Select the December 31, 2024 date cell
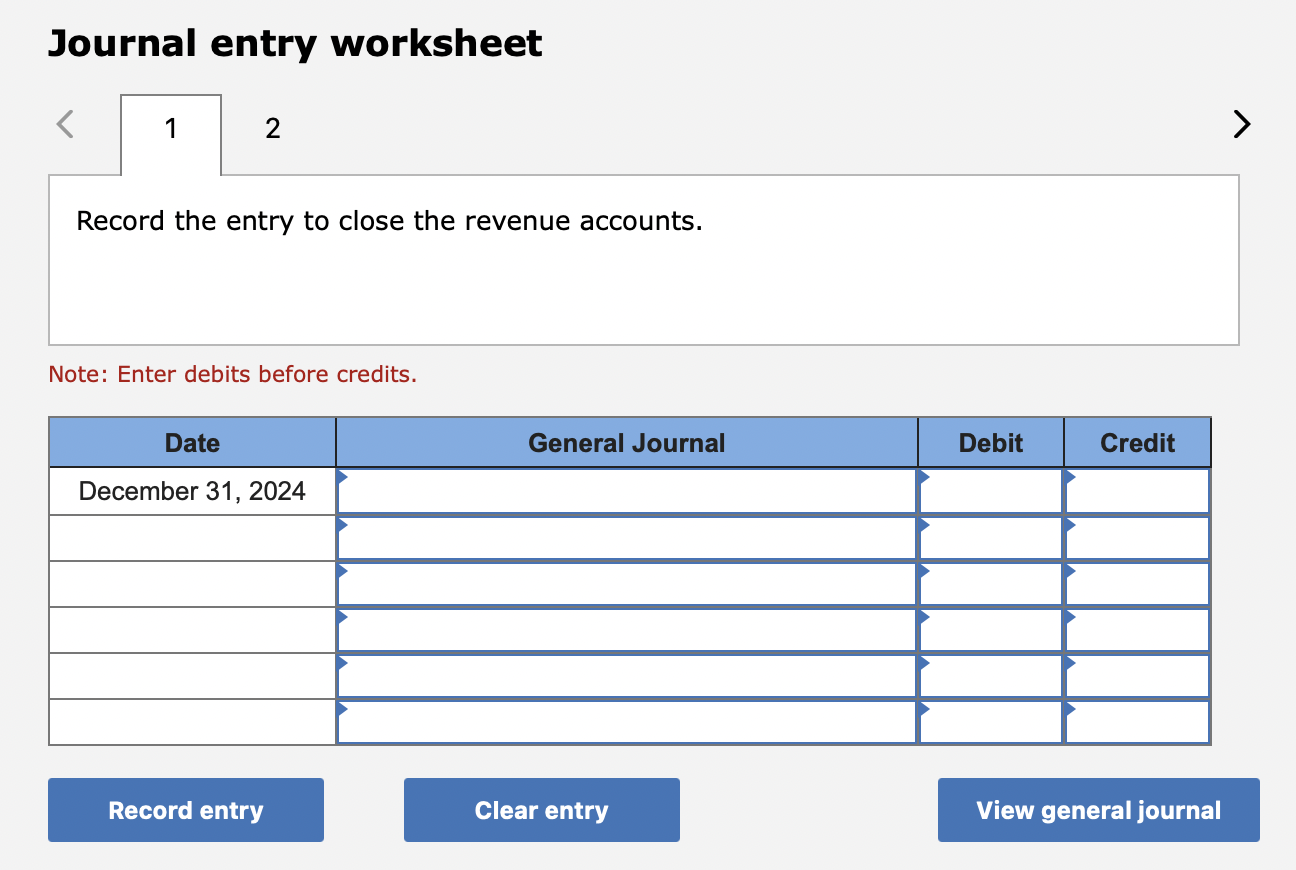 [x=192, y=490]
